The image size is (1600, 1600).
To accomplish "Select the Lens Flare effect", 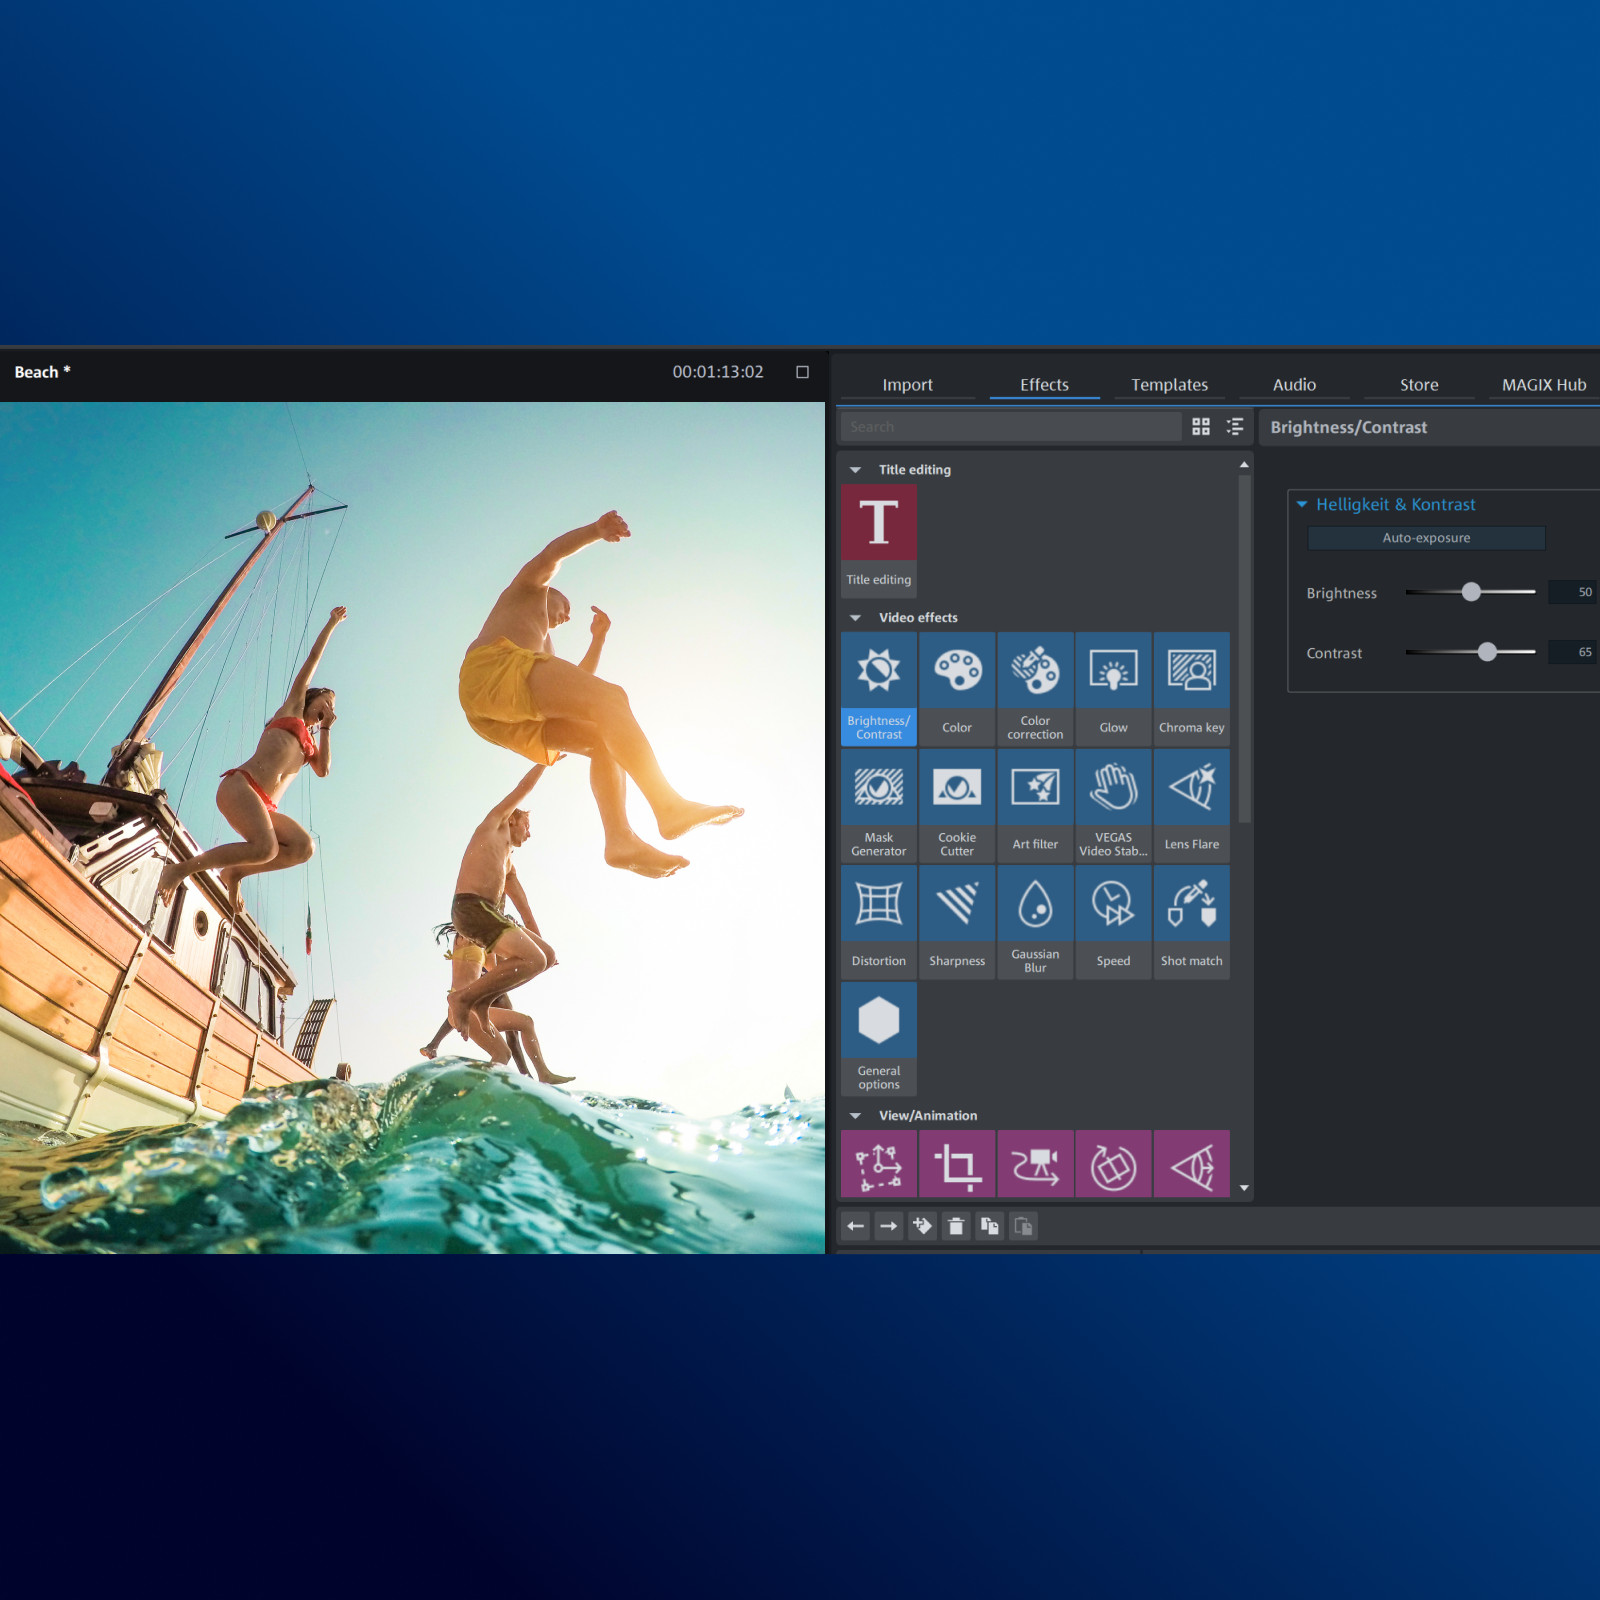I will [1191, 806].
